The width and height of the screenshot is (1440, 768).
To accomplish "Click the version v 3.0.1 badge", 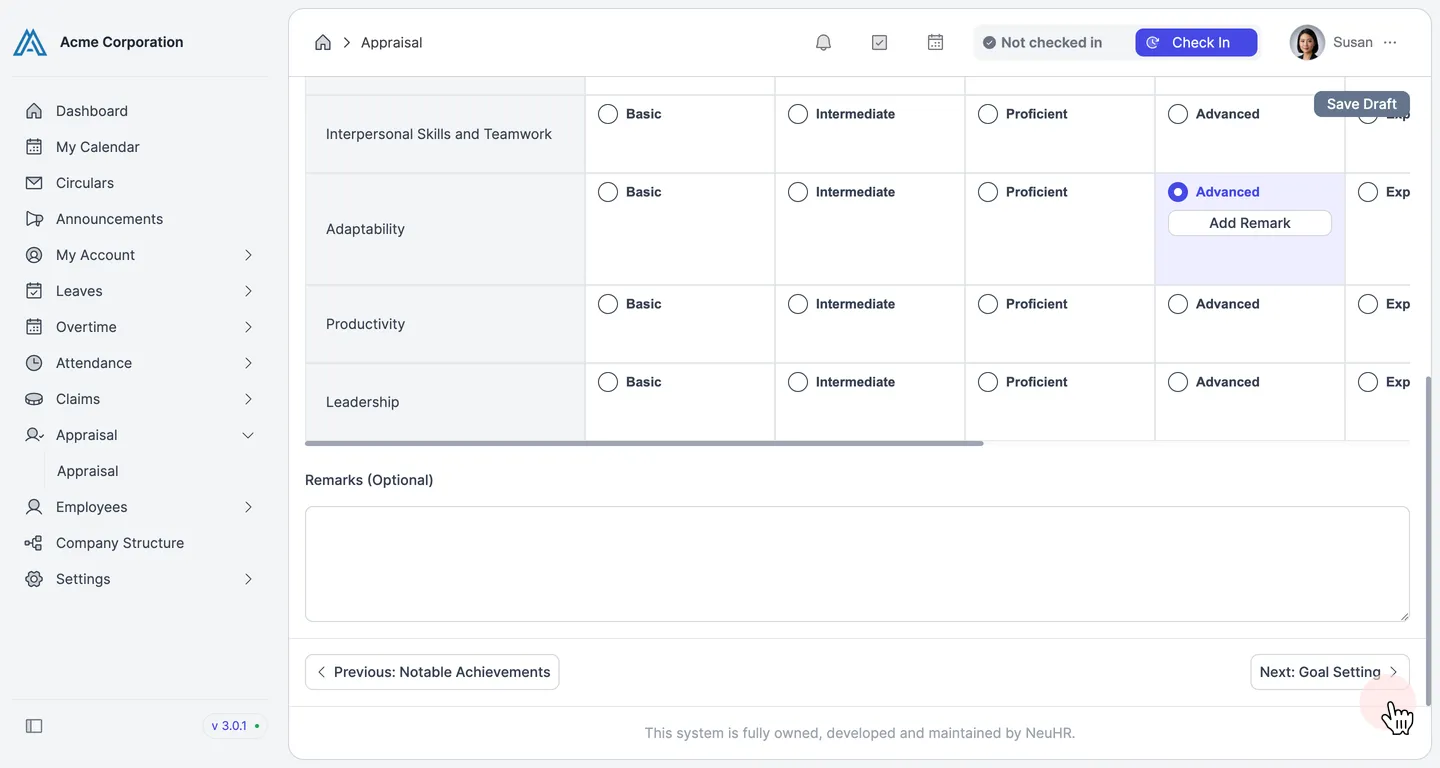I will tap(235, 726).
